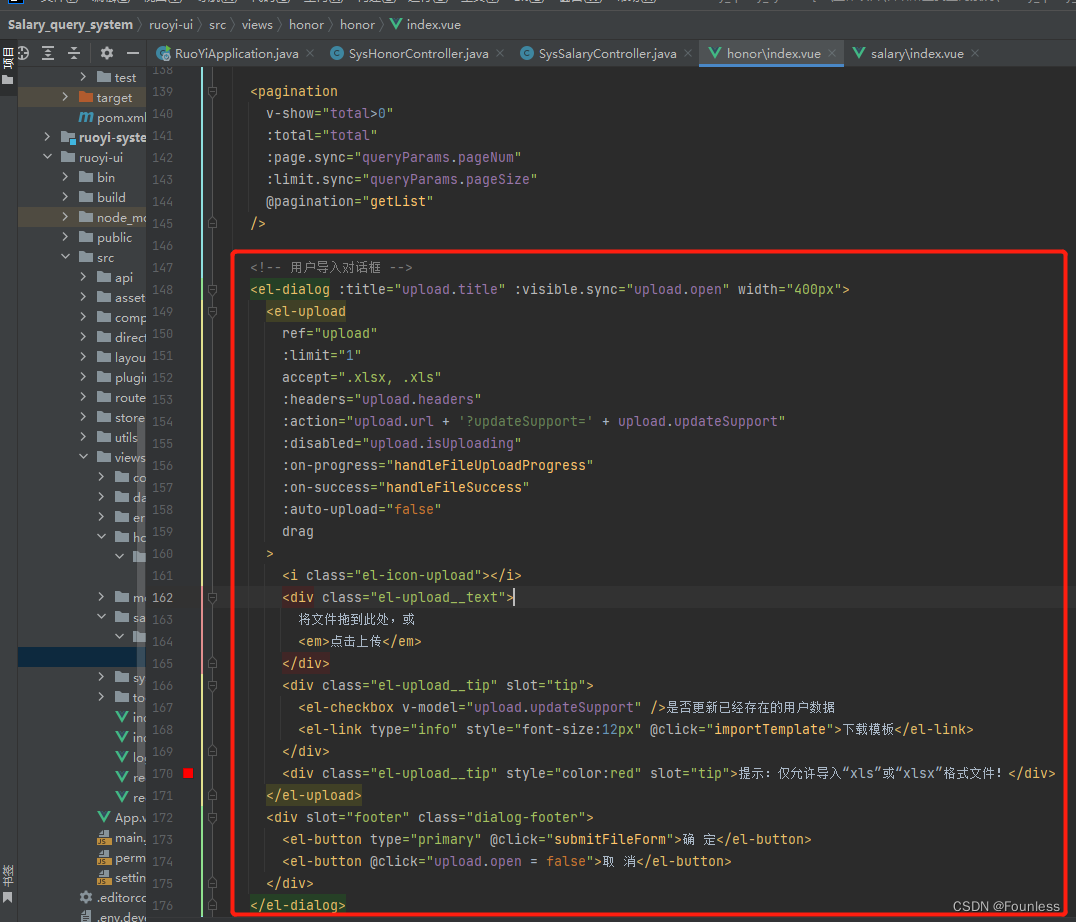Screen dimensions: 1076x922
Task: Collapse the ruoyi-ui folder chevron
Action: pos(47,156)
